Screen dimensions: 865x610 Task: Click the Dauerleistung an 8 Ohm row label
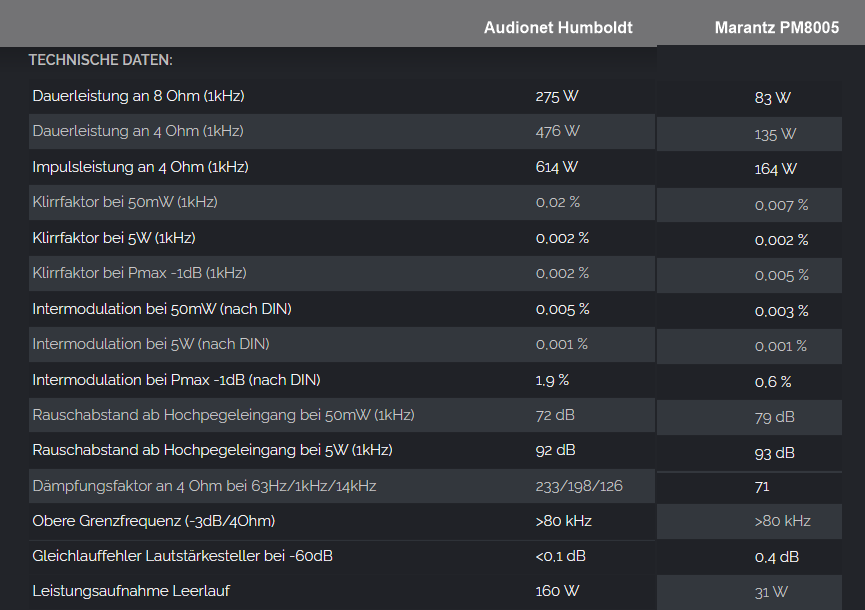[138, 96]
